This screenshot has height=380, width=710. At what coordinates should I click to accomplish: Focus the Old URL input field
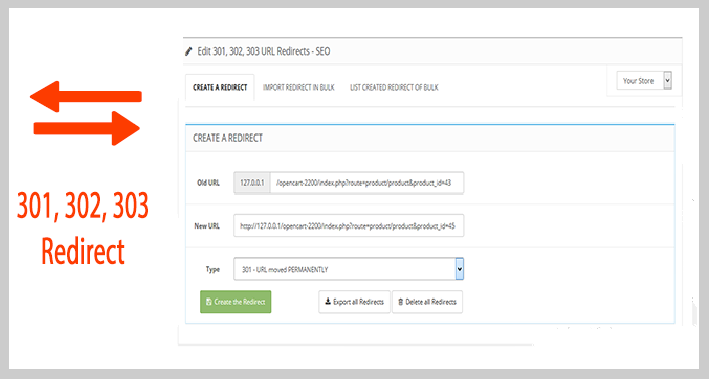[x=367, y=183]
